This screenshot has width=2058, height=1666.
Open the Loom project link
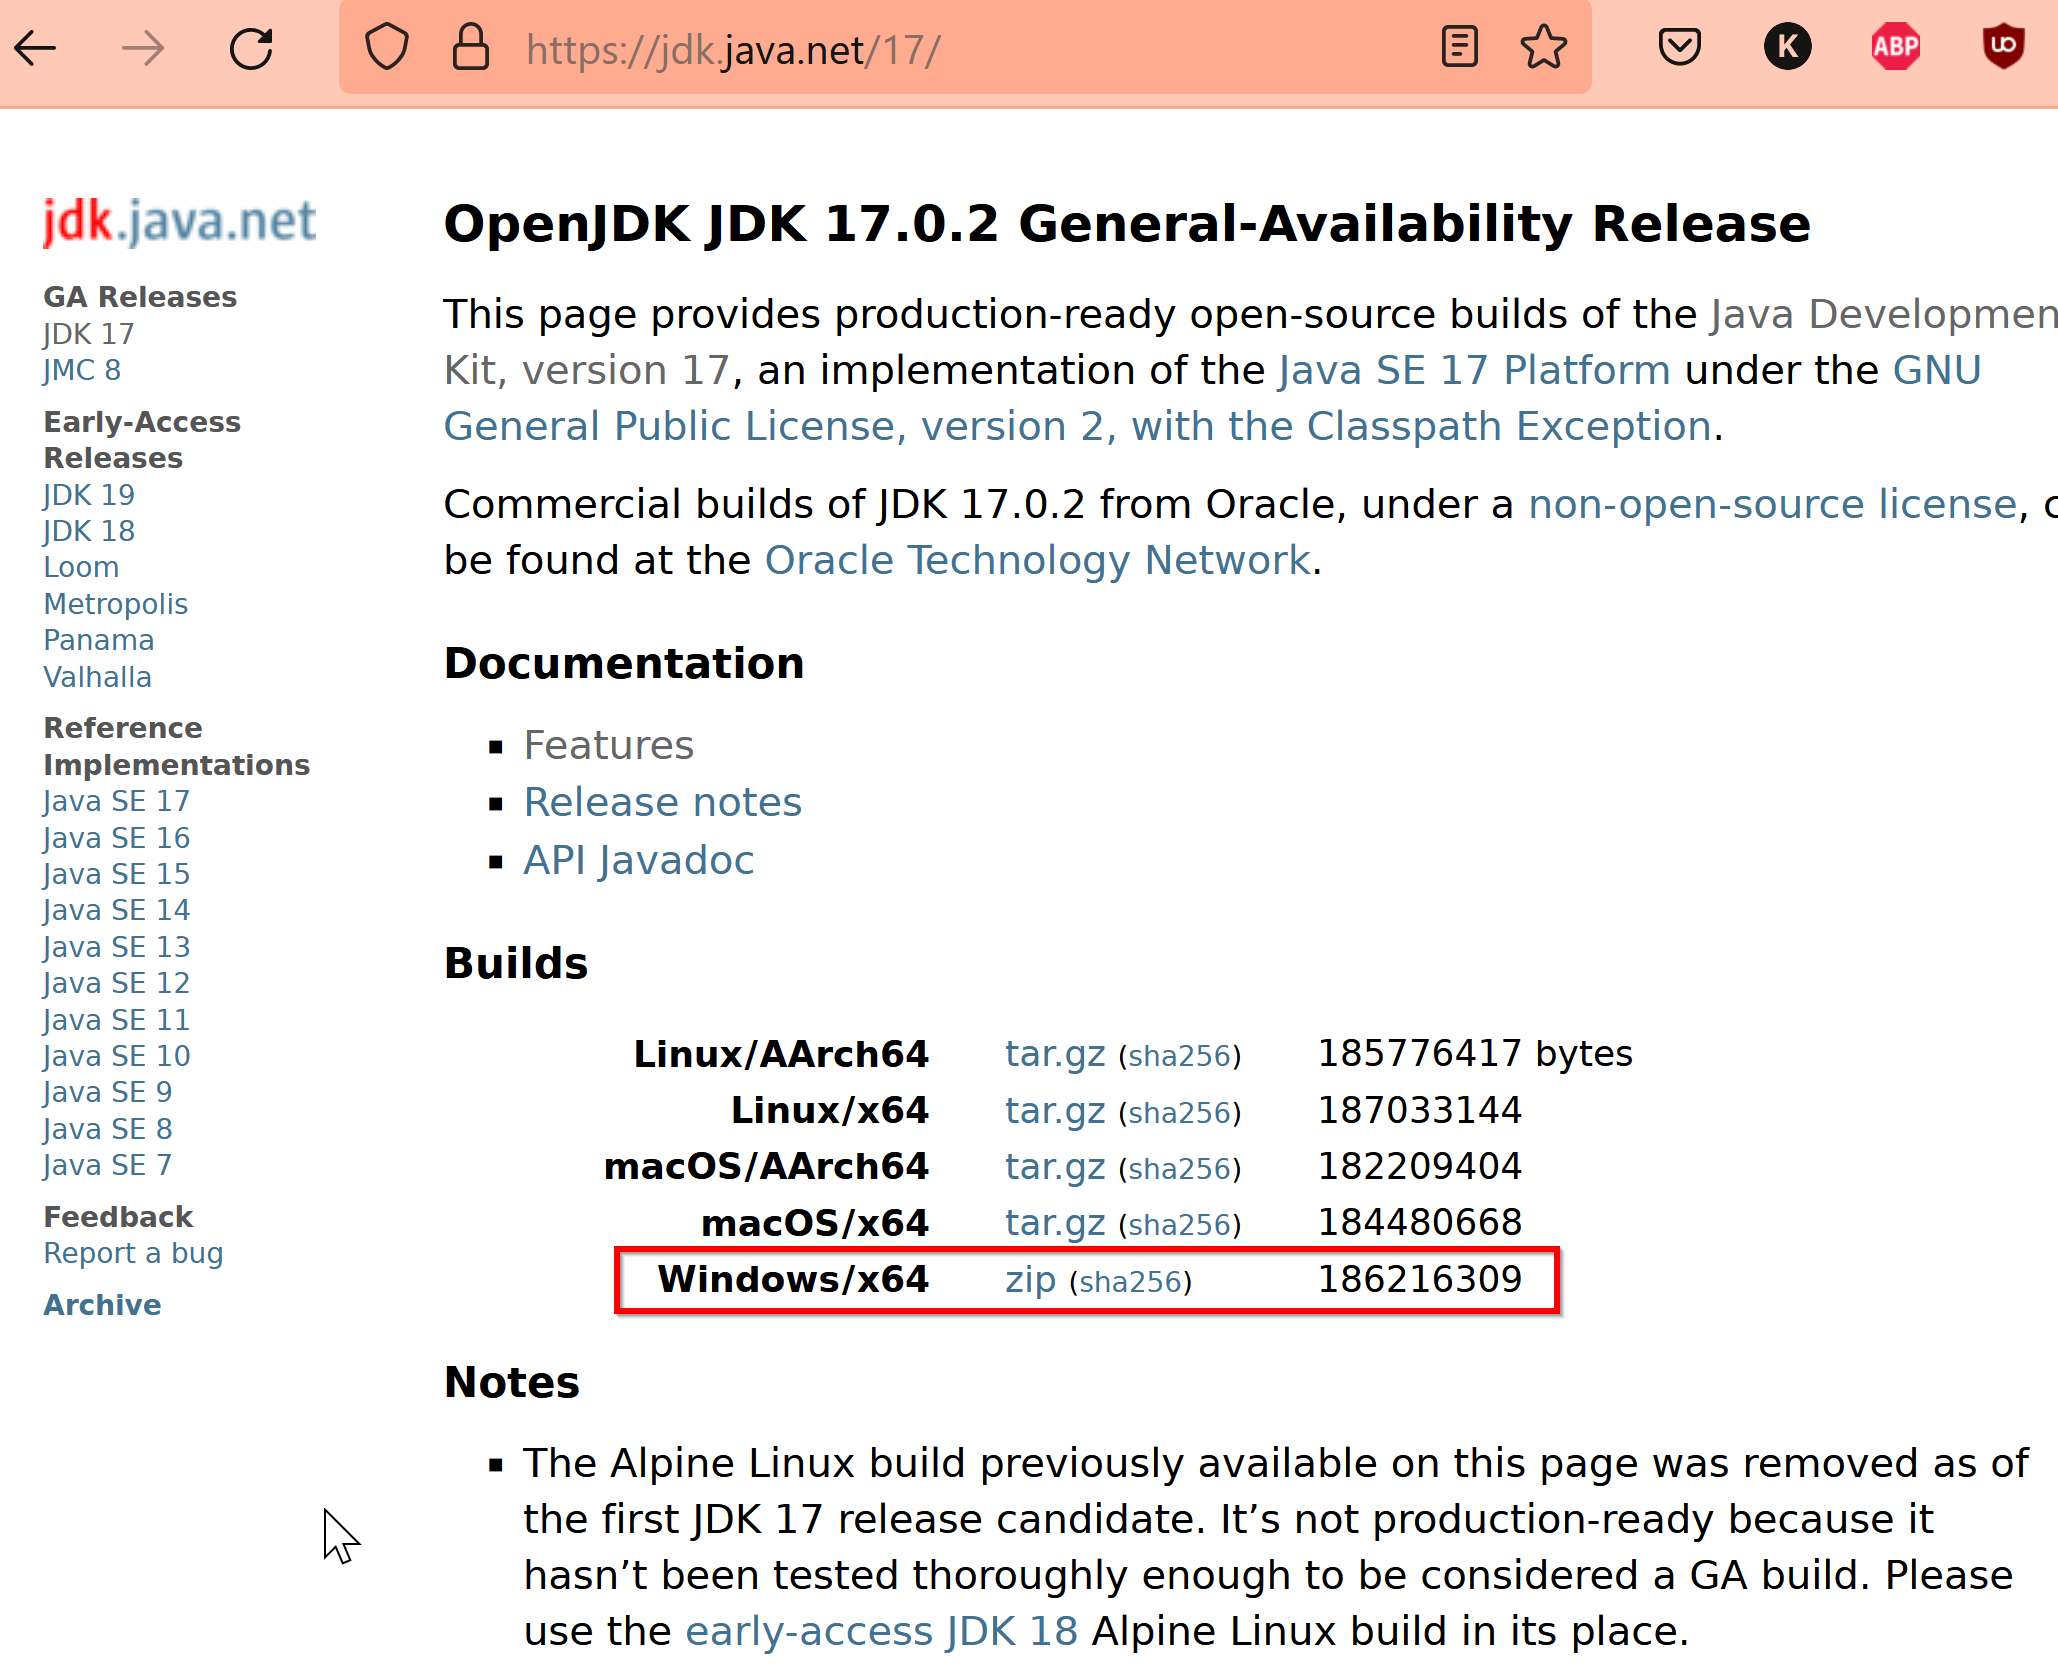click(x=81, y=567)
